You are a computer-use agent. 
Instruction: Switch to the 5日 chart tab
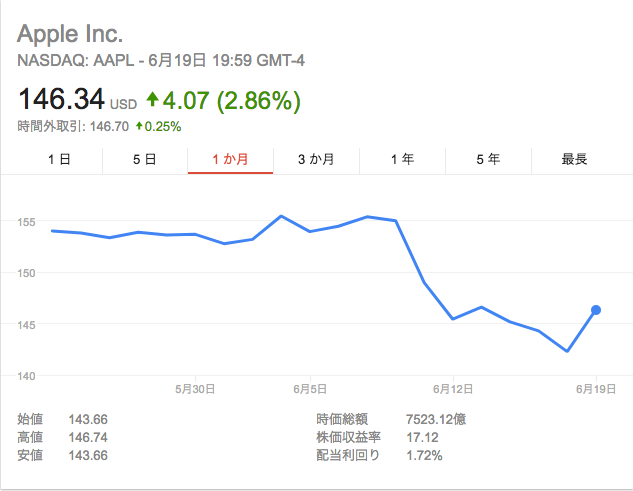[145, 159]
